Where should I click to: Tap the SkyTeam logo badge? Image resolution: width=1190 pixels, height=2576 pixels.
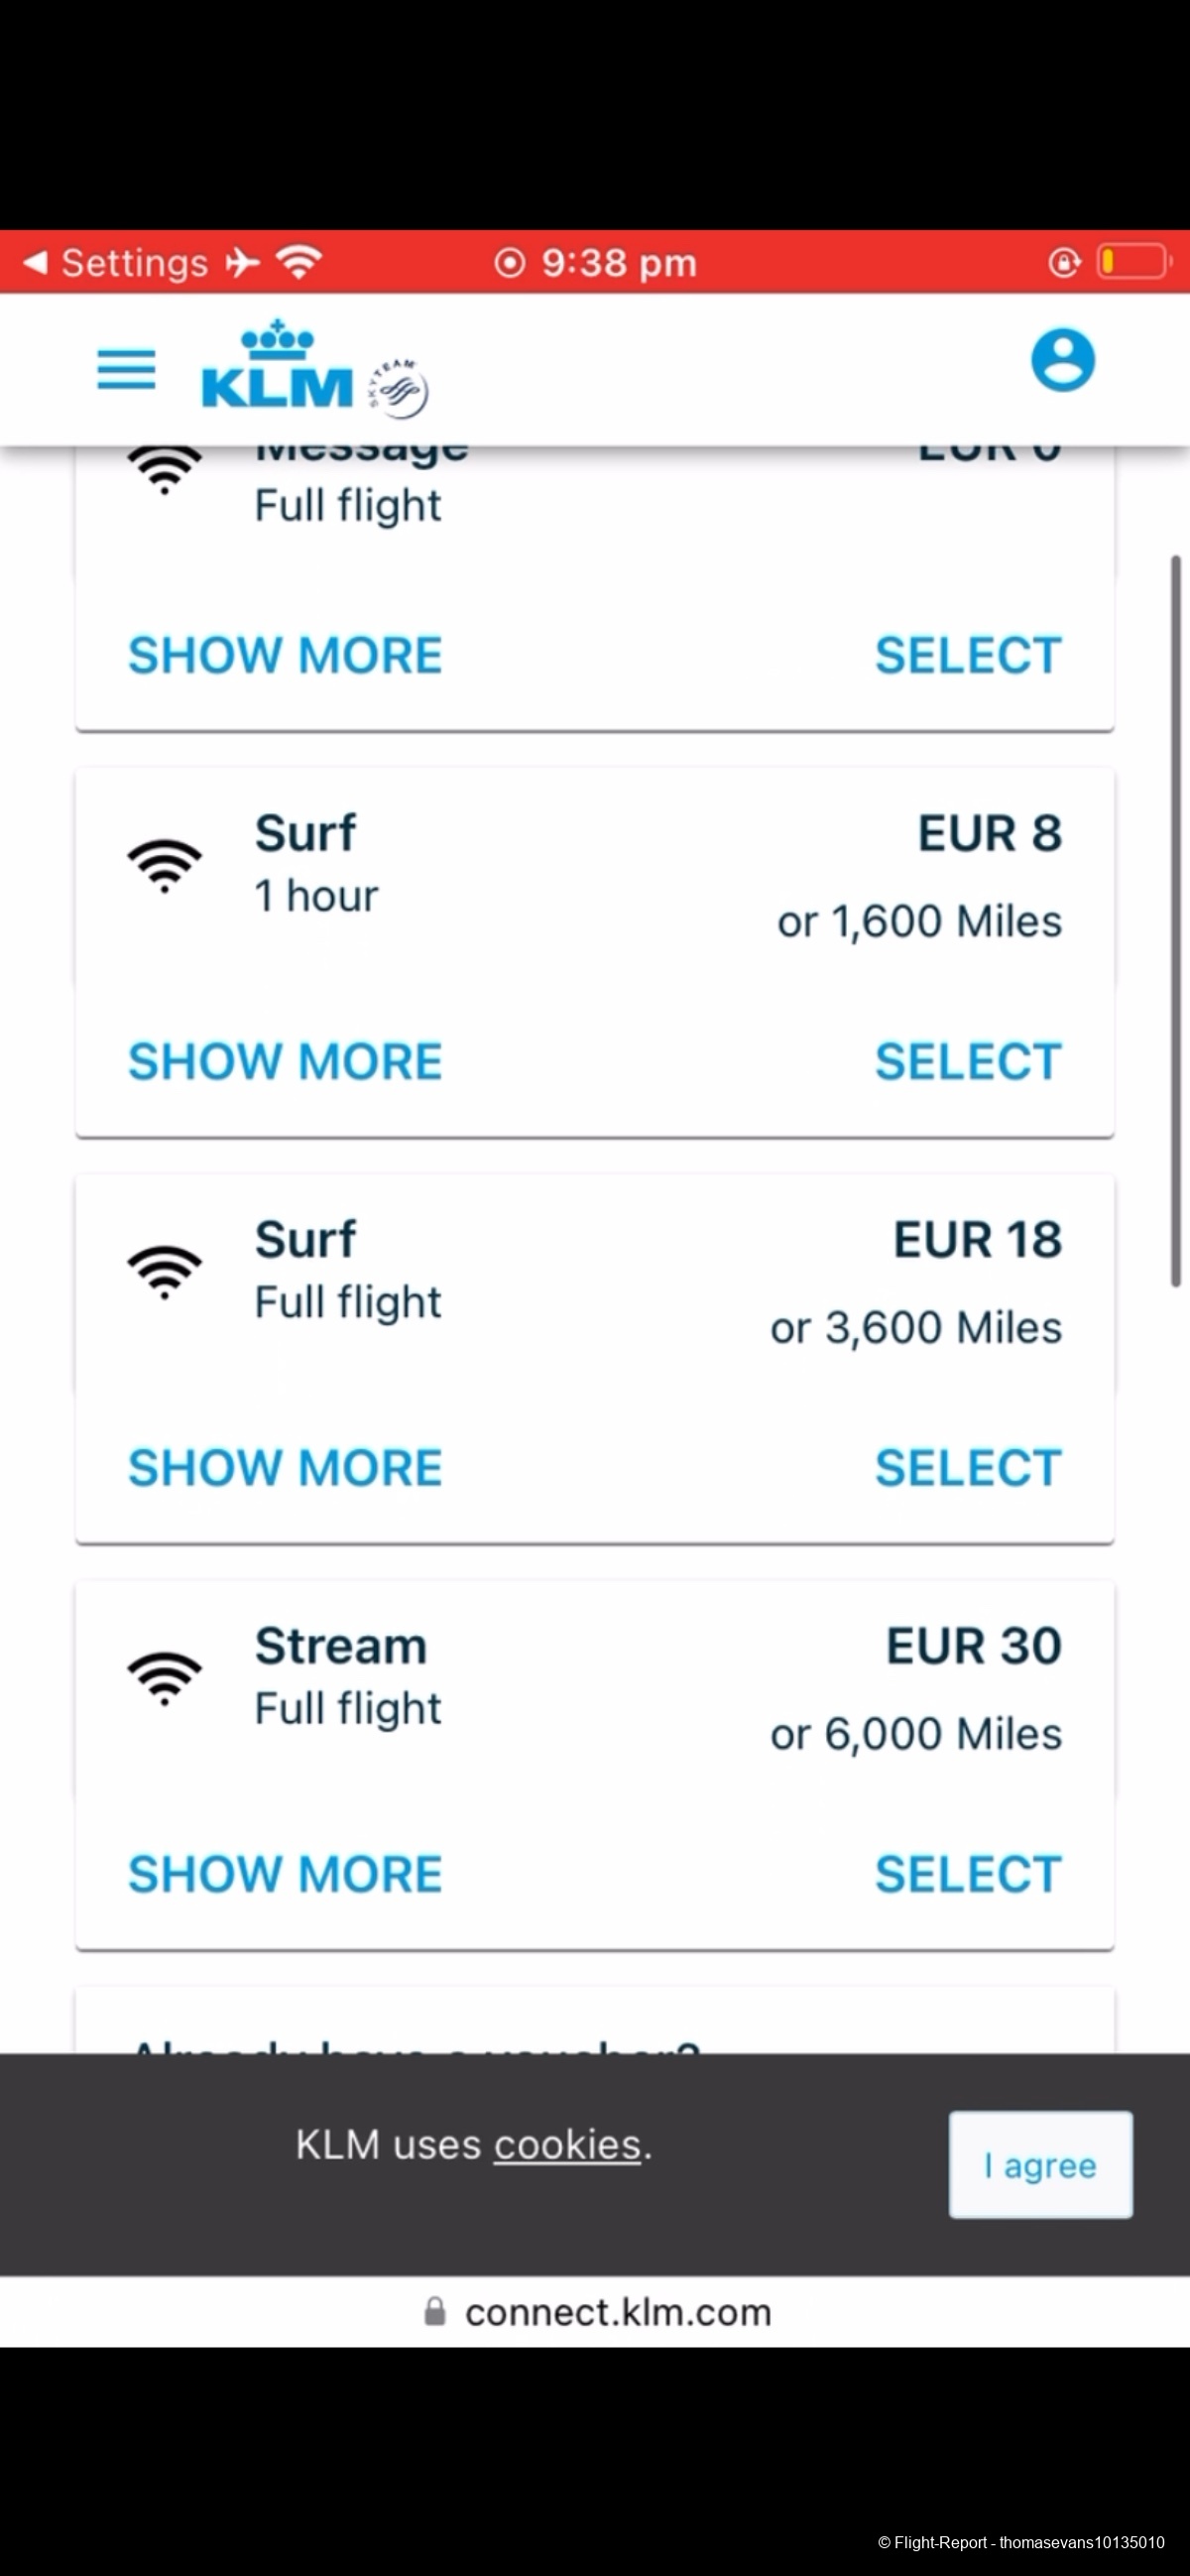(400, 388)
